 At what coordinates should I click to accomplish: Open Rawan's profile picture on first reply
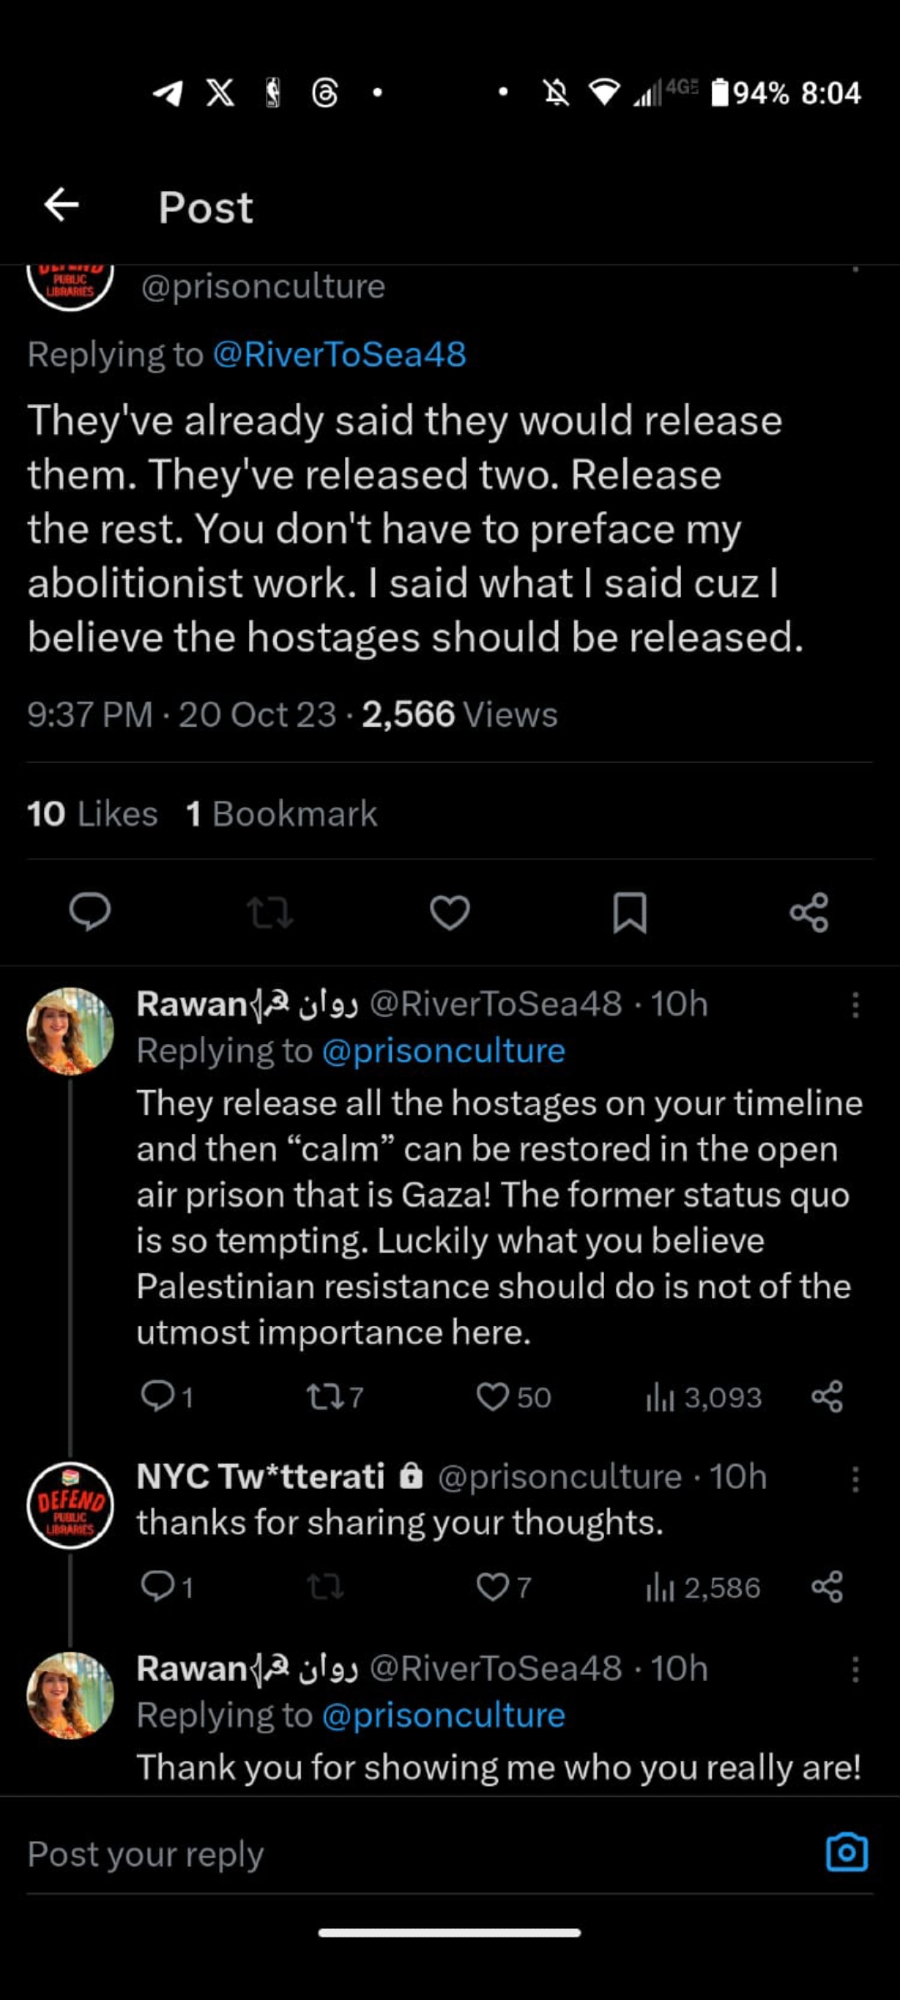point(70,1030)
